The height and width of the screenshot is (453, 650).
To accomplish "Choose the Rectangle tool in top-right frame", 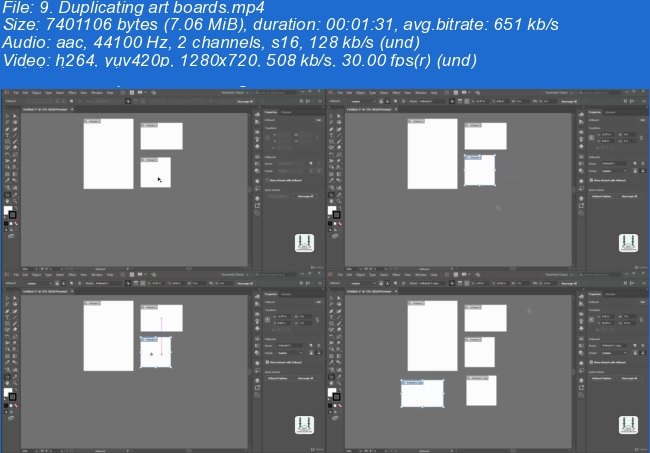I will point(331,141).
